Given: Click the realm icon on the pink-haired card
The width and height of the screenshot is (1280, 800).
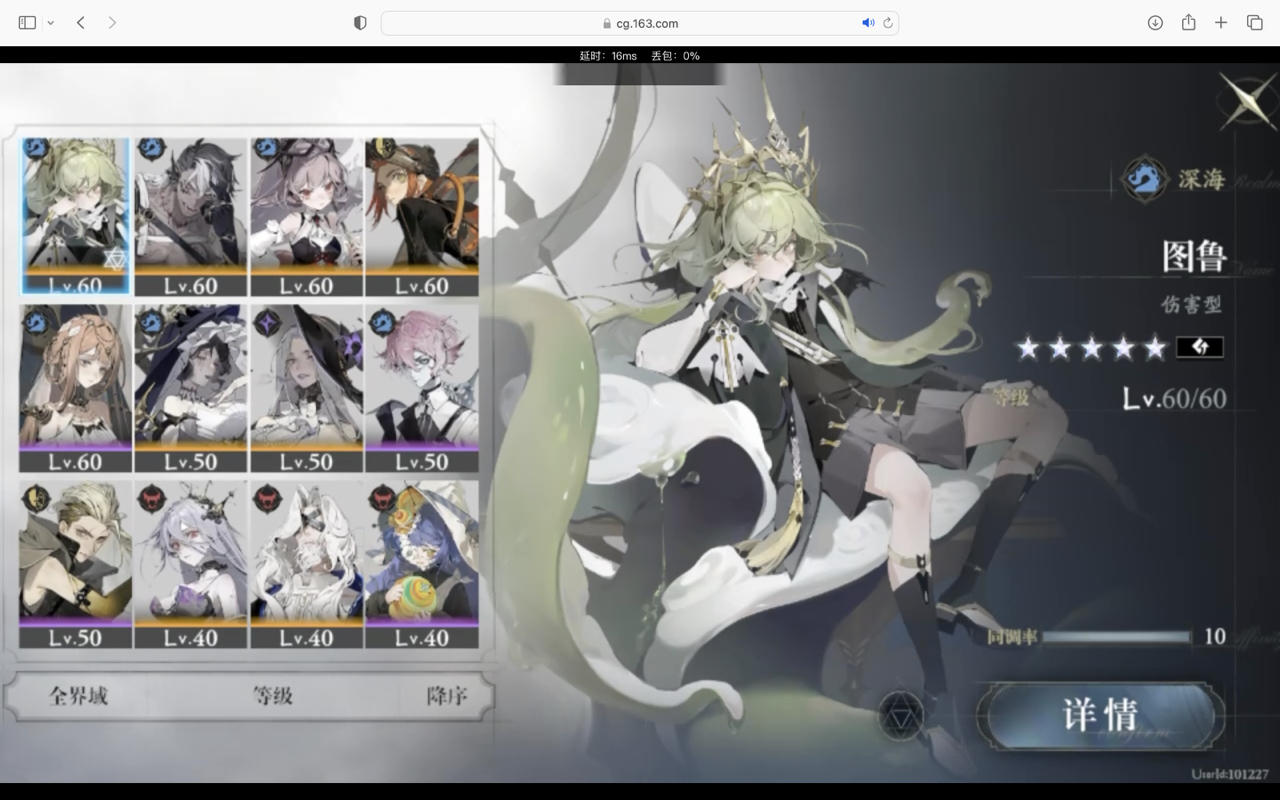Looking at the screenshot, I should coord(382,322).
